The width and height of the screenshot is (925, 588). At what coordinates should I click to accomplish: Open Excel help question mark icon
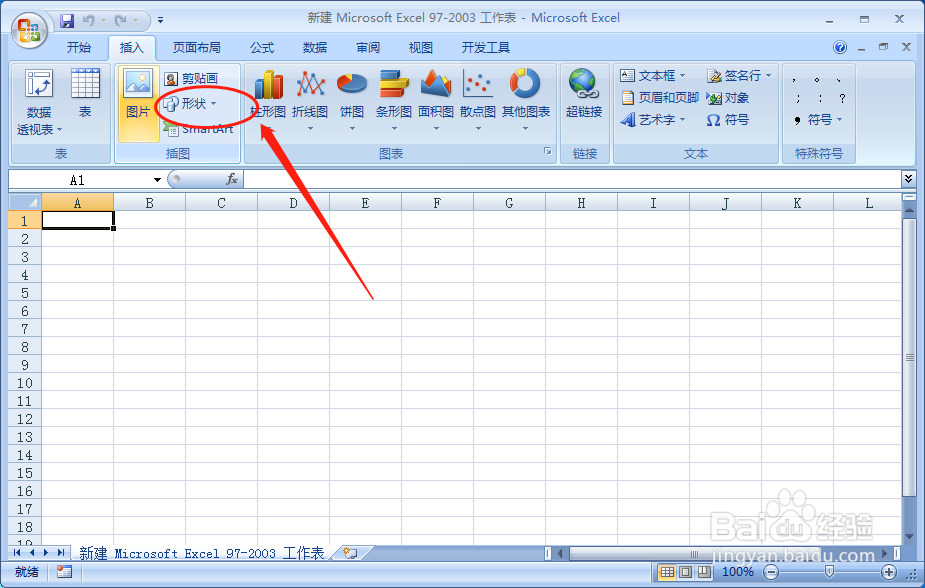point(840,47)
